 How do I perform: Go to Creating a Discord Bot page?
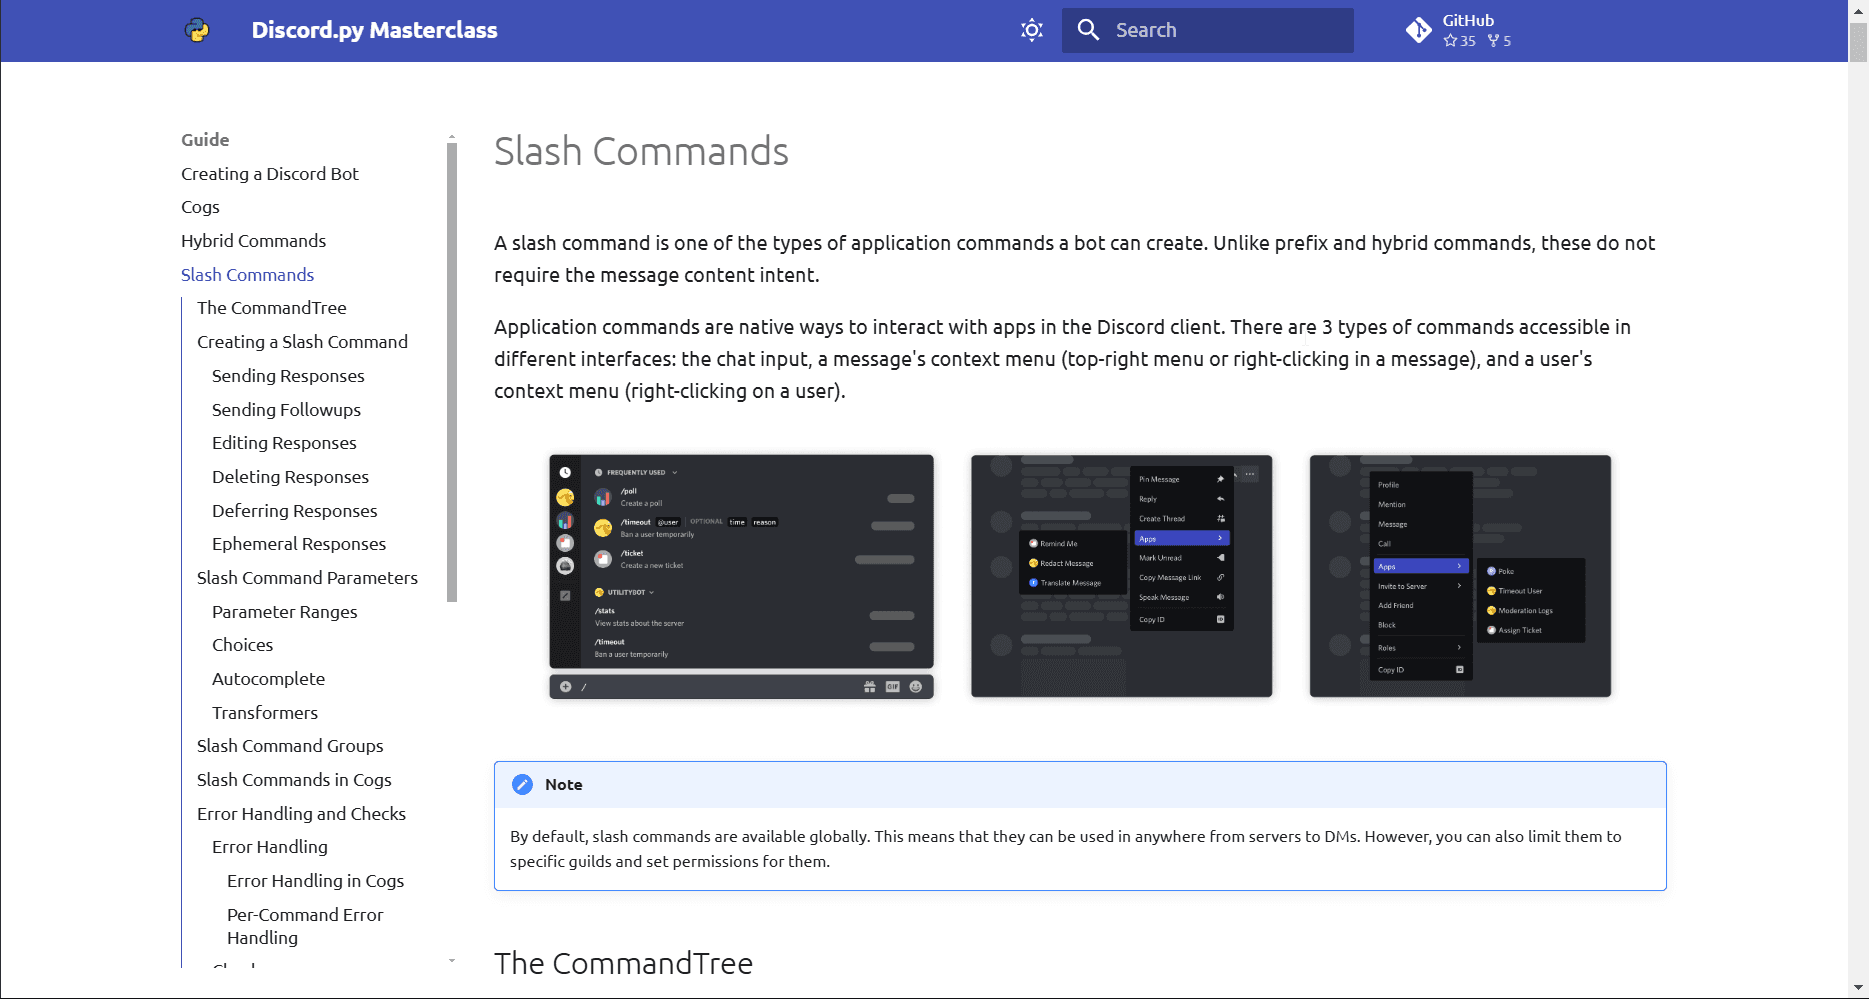(269, 174)
